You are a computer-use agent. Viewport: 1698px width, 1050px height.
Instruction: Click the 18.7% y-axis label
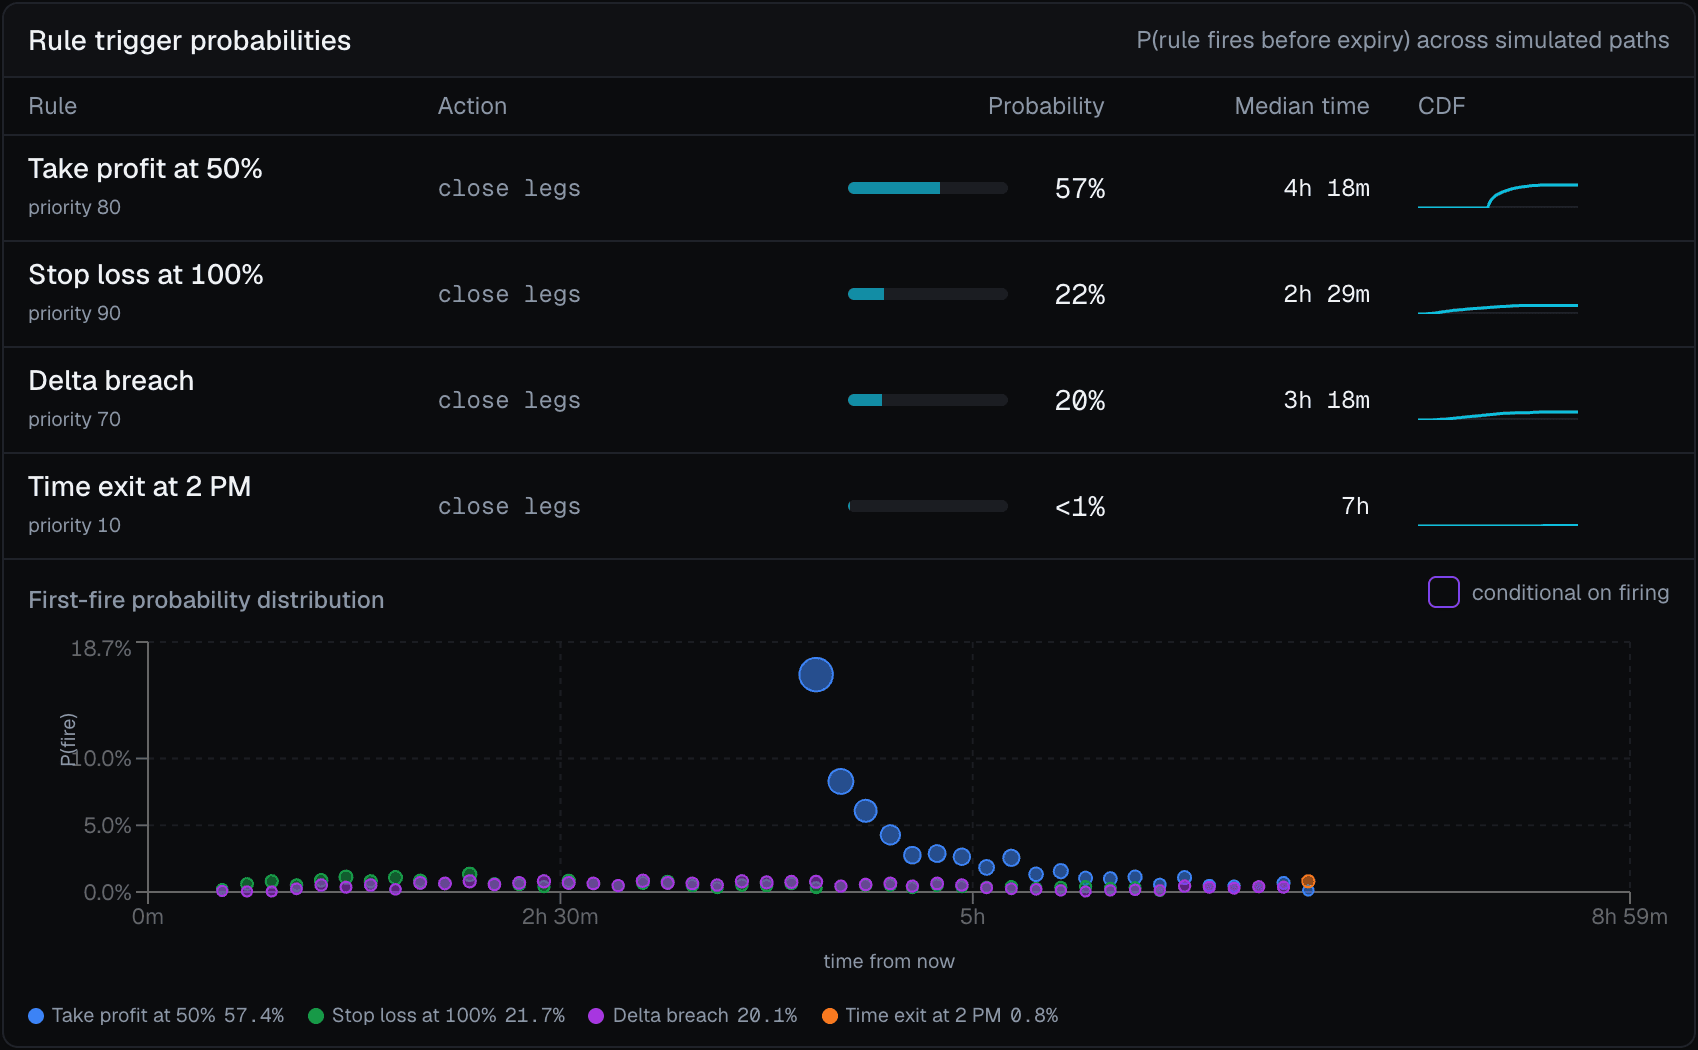(101, 648)
